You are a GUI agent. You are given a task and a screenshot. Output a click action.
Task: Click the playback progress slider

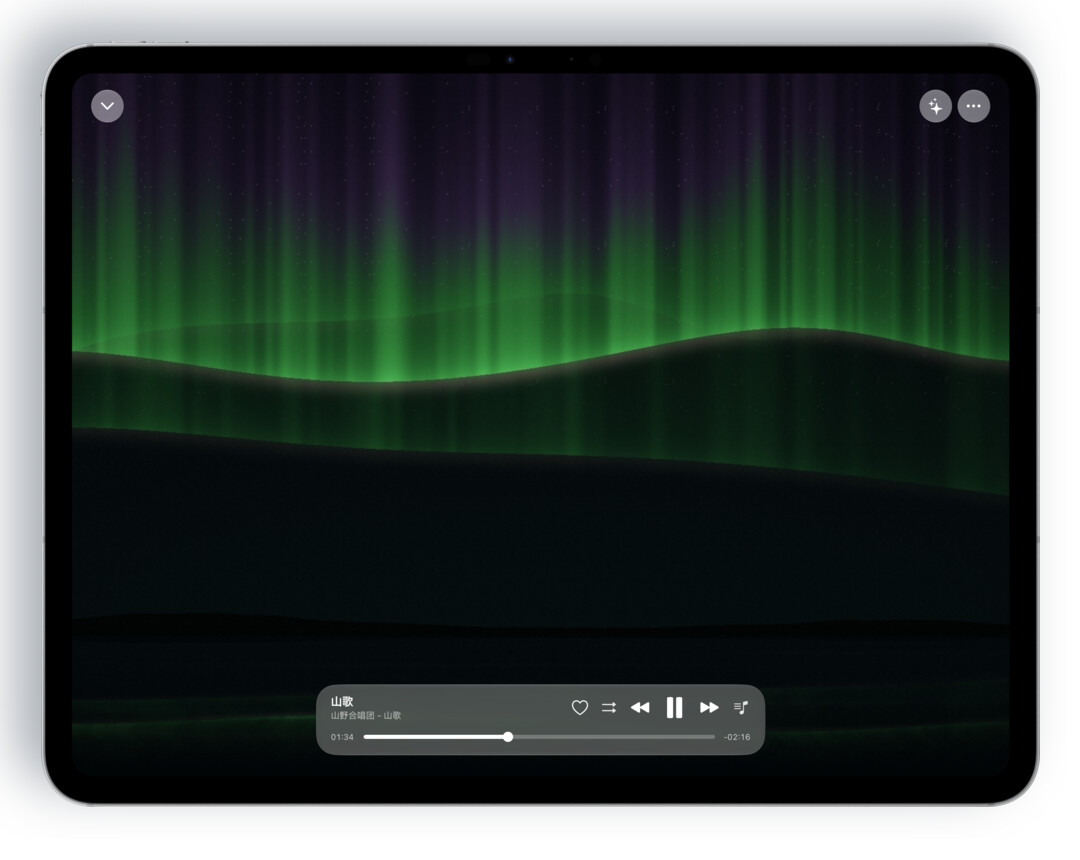tap(539, 737)
